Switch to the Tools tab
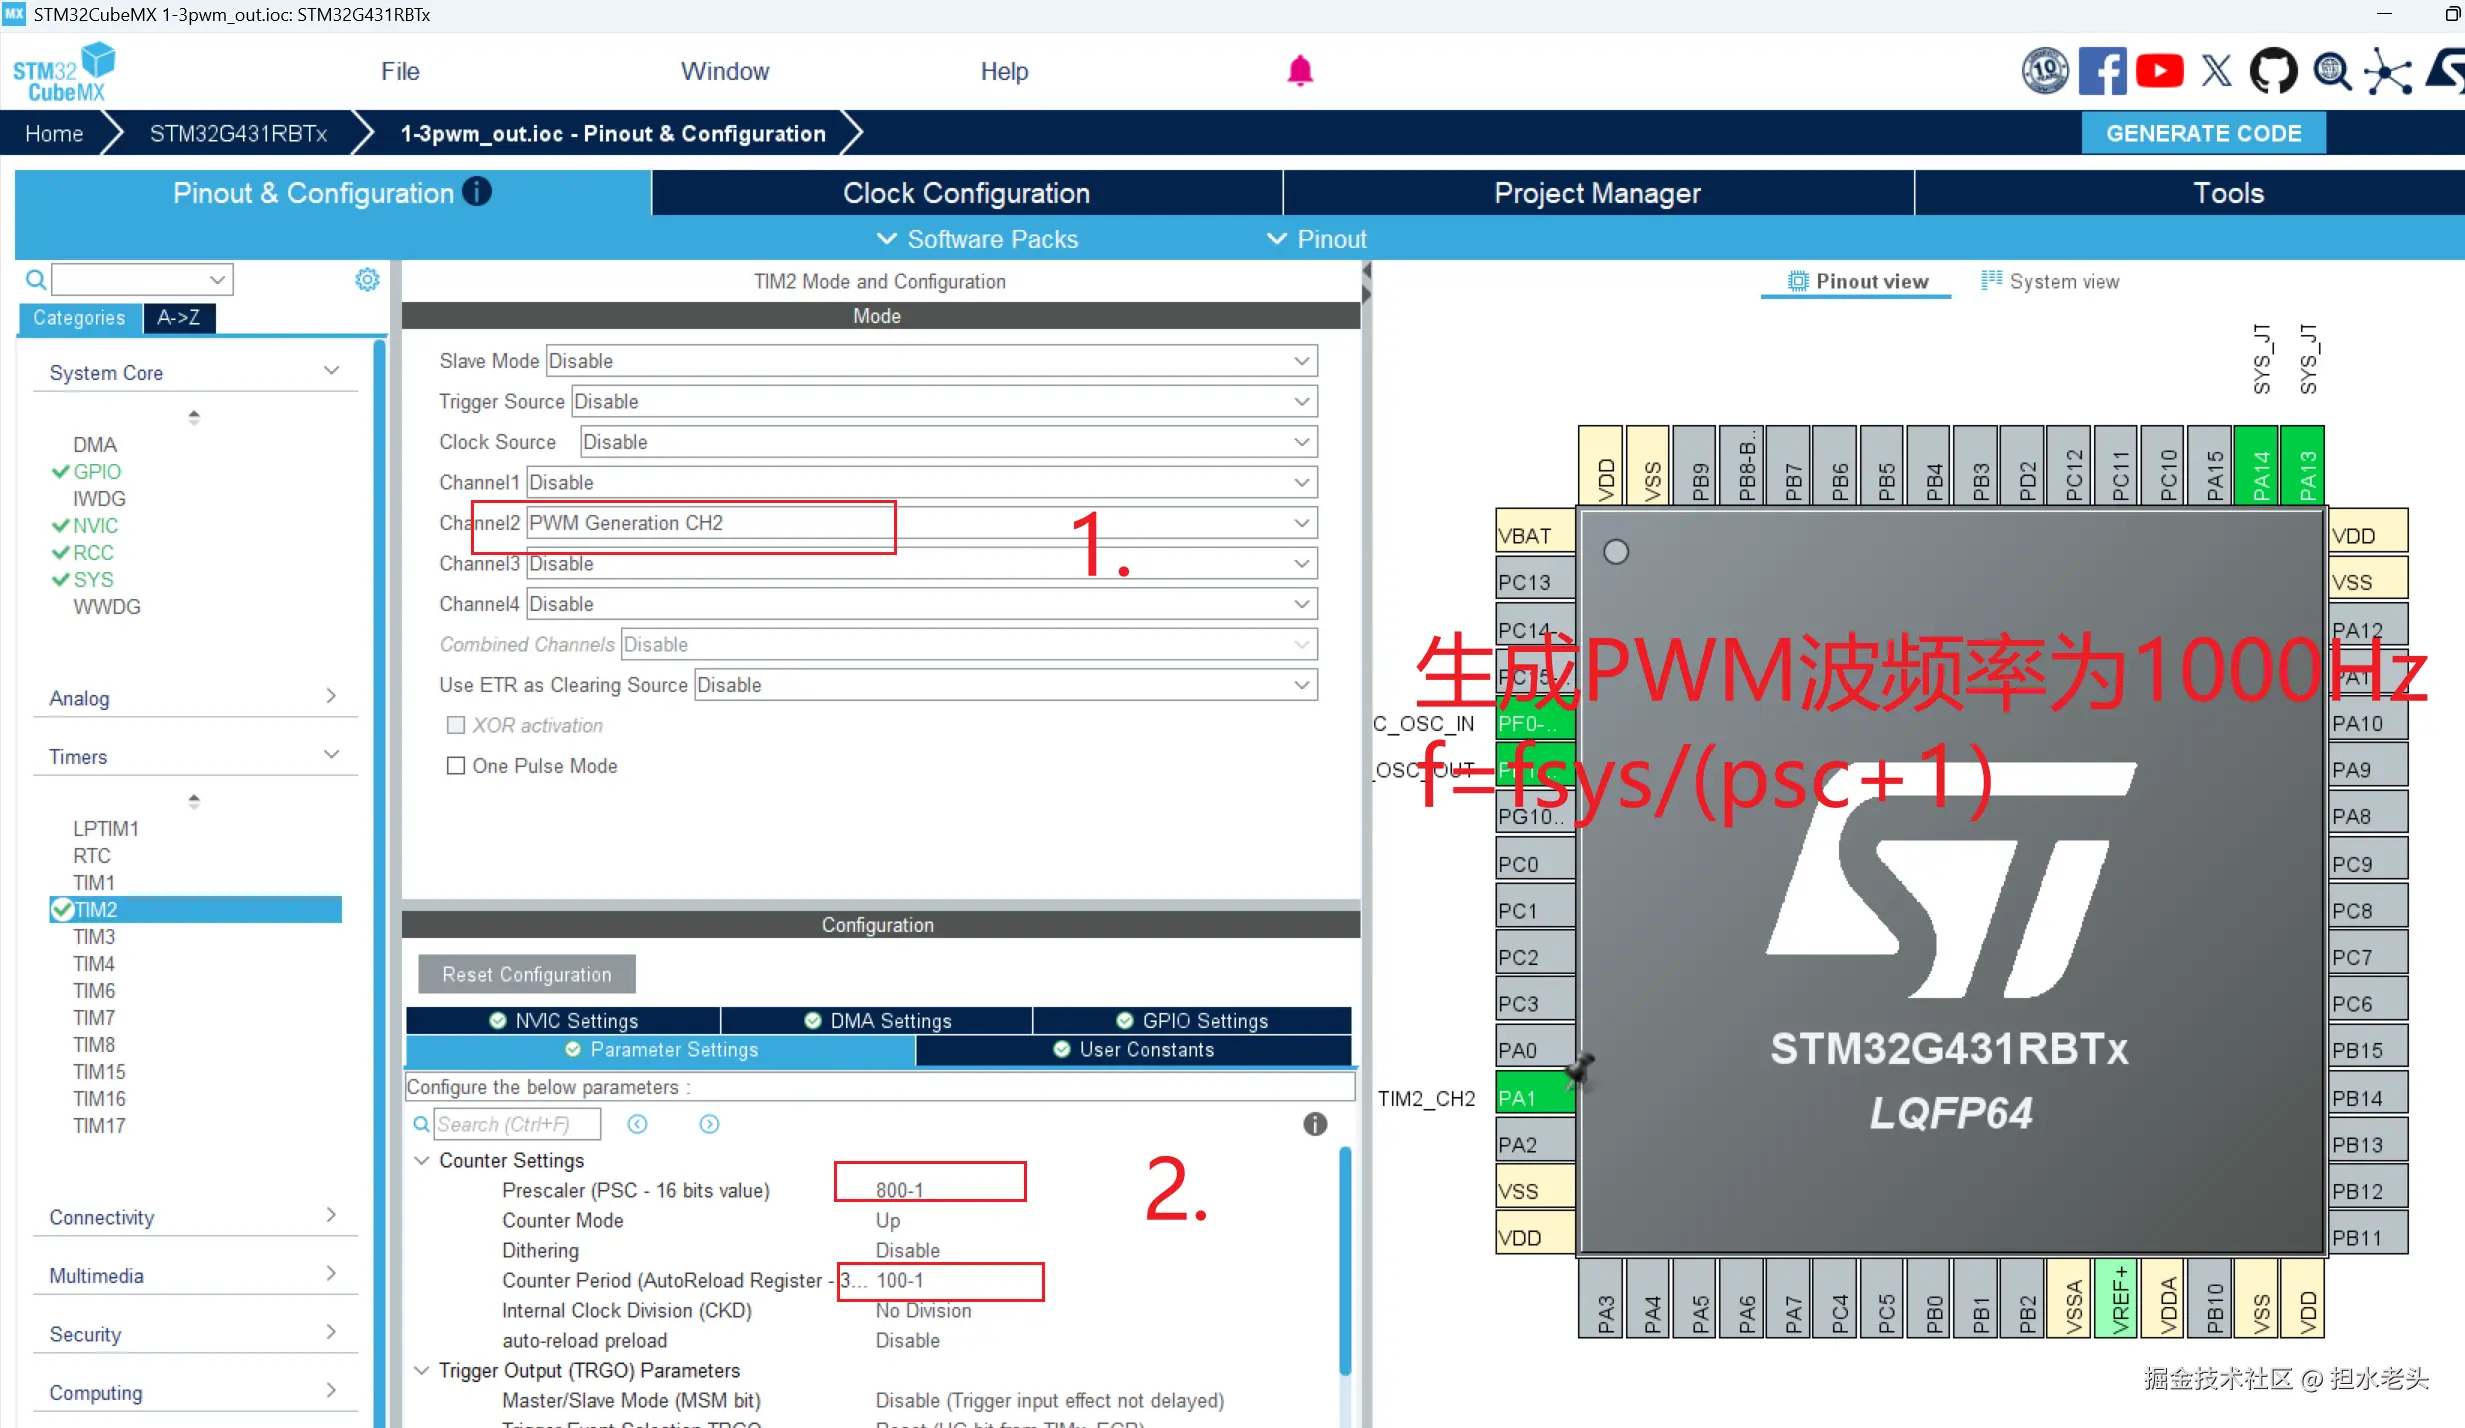 [x=2190, y=193]
